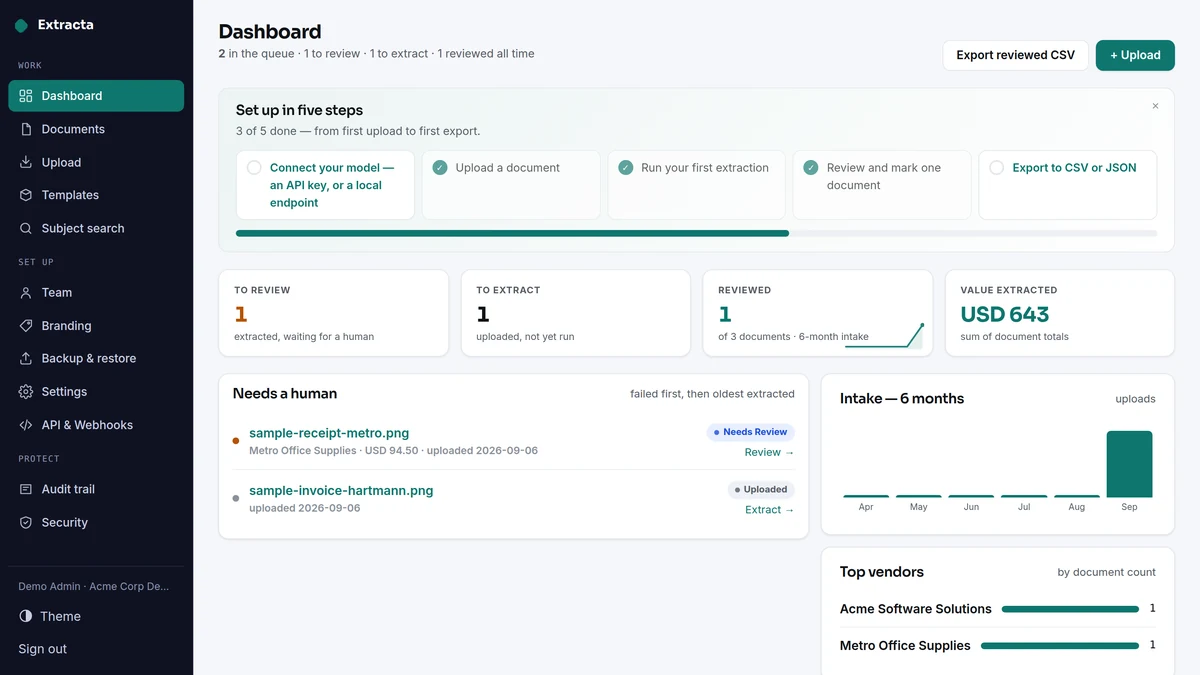Click the checked circle for Review and mark one document
This screenshot has width=1200, height=675.
[811, 168]
